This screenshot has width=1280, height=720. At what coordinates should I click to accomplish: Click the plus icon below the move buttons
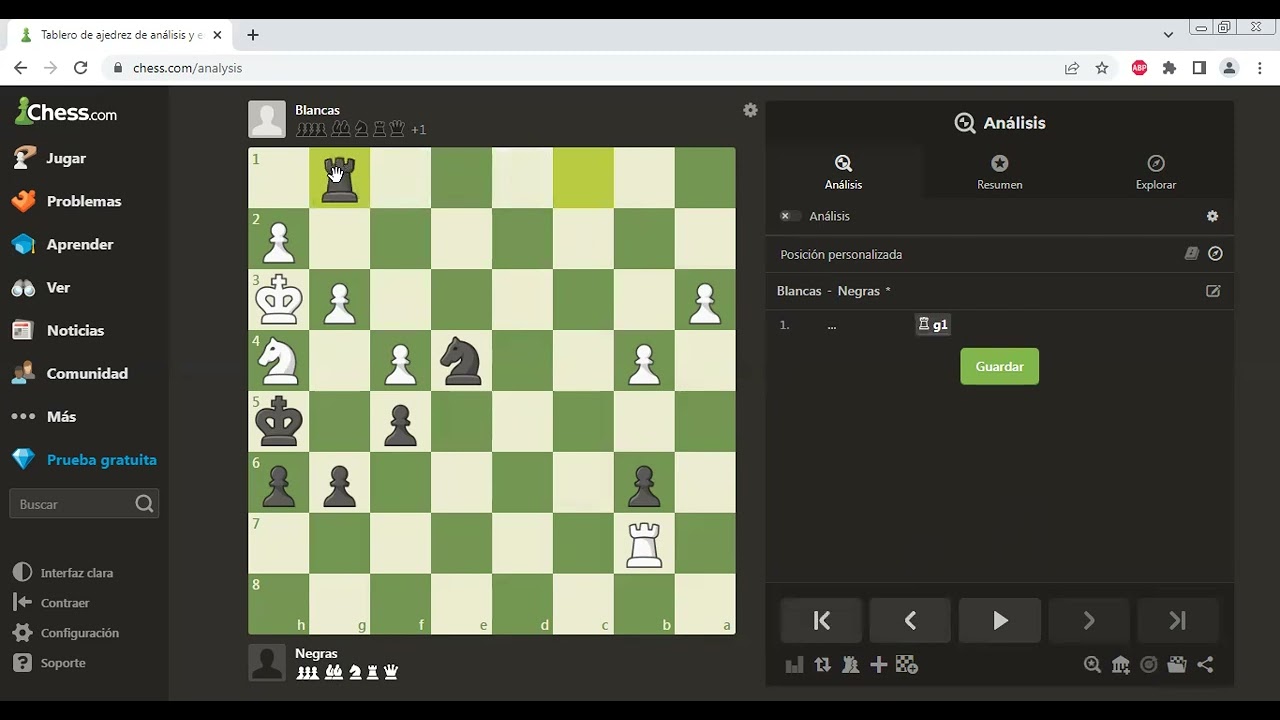click(x=878, y=665)
